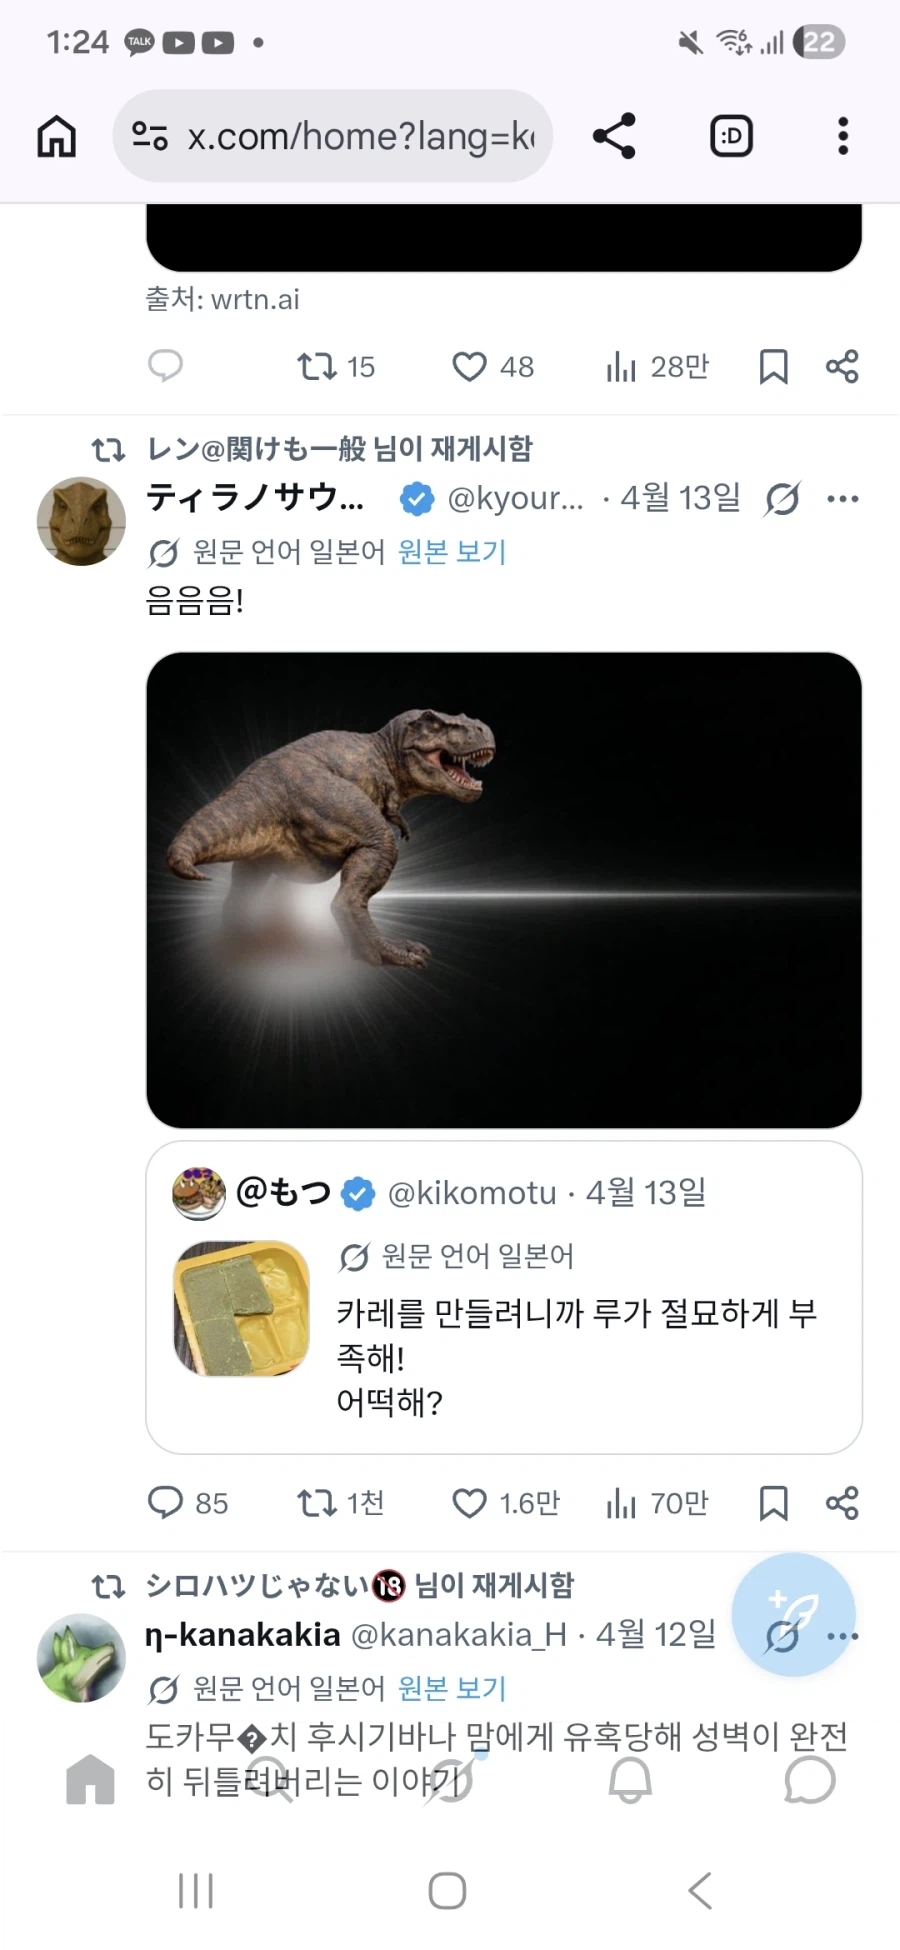Viewport: 900px width, 1950px height.
Task: Share the tyrannosaurus tweet
Action: tap(842, 1503)
